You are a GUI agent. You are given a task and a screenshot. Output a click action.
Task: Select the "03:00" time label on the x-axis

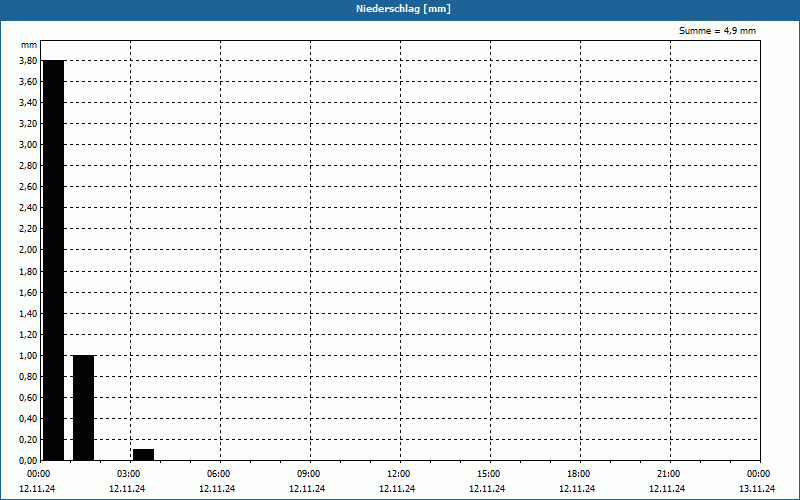tap(129, 474)
